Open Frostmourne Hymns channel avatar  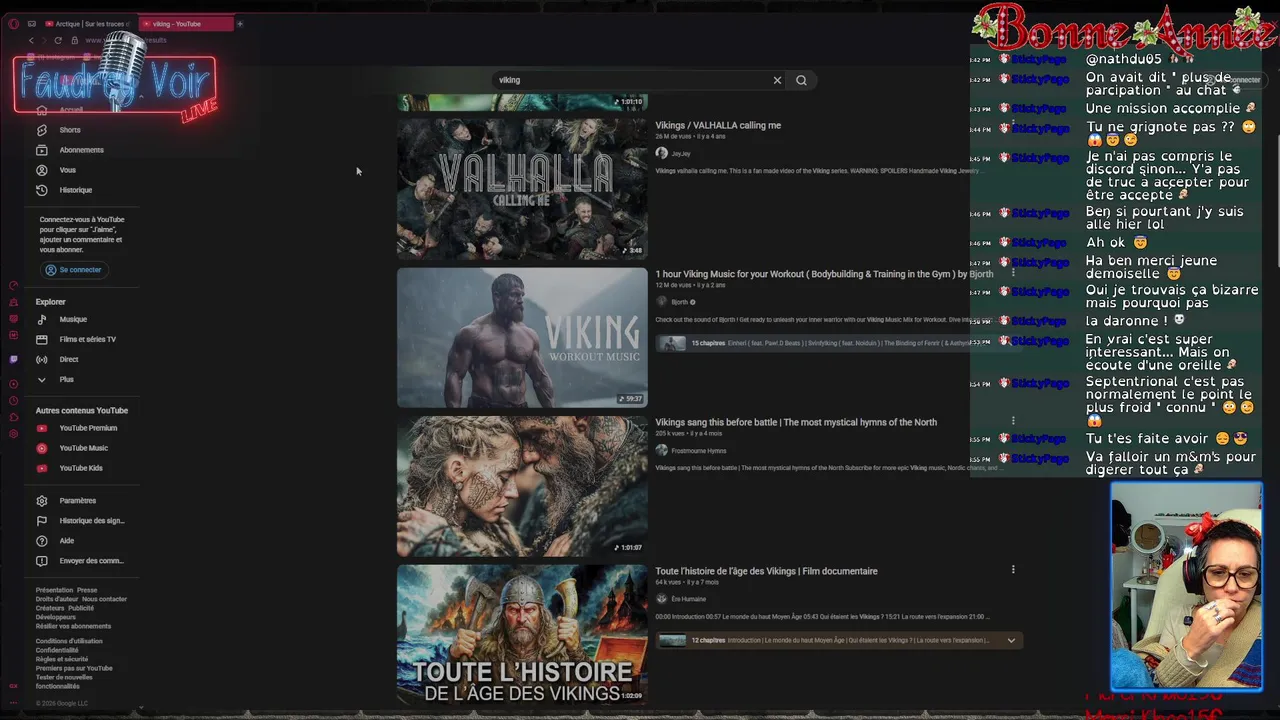point(661,450)
